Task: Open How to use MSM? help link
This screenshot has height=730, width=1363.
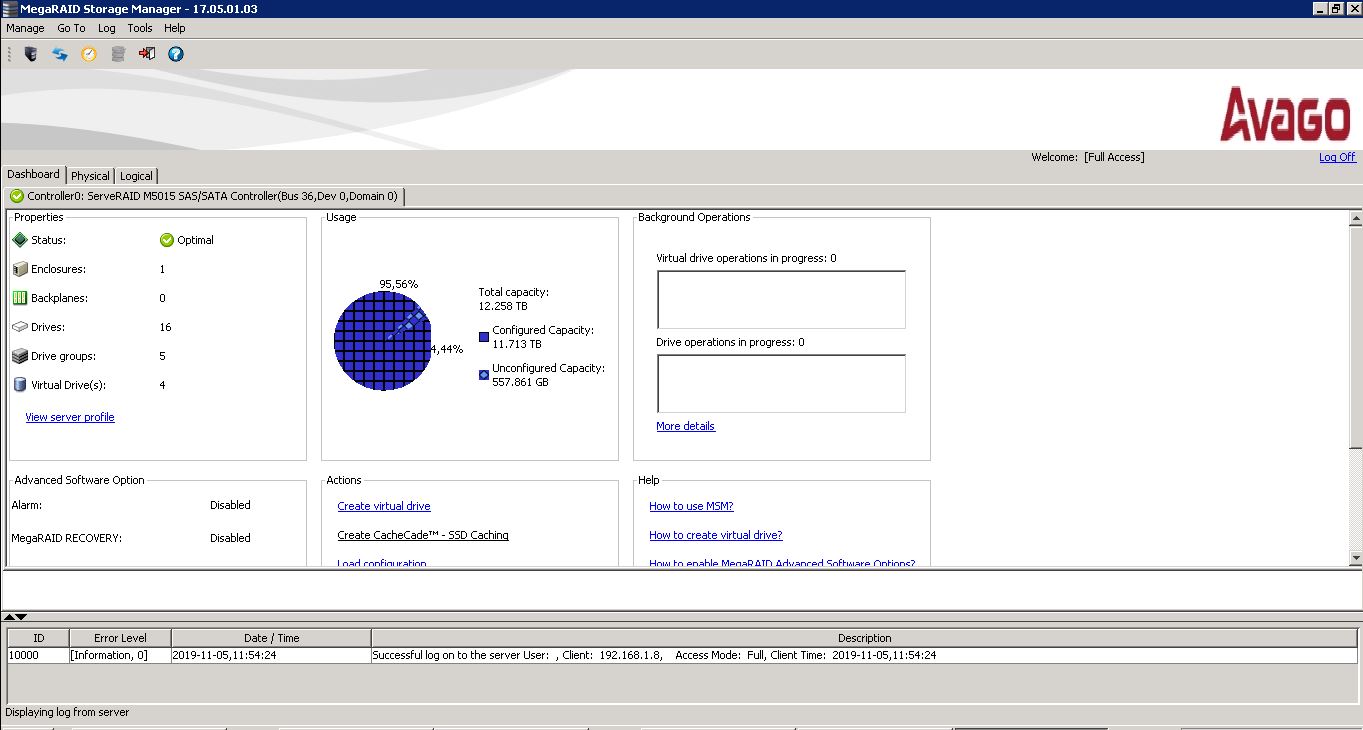Action: click(691, 506)
